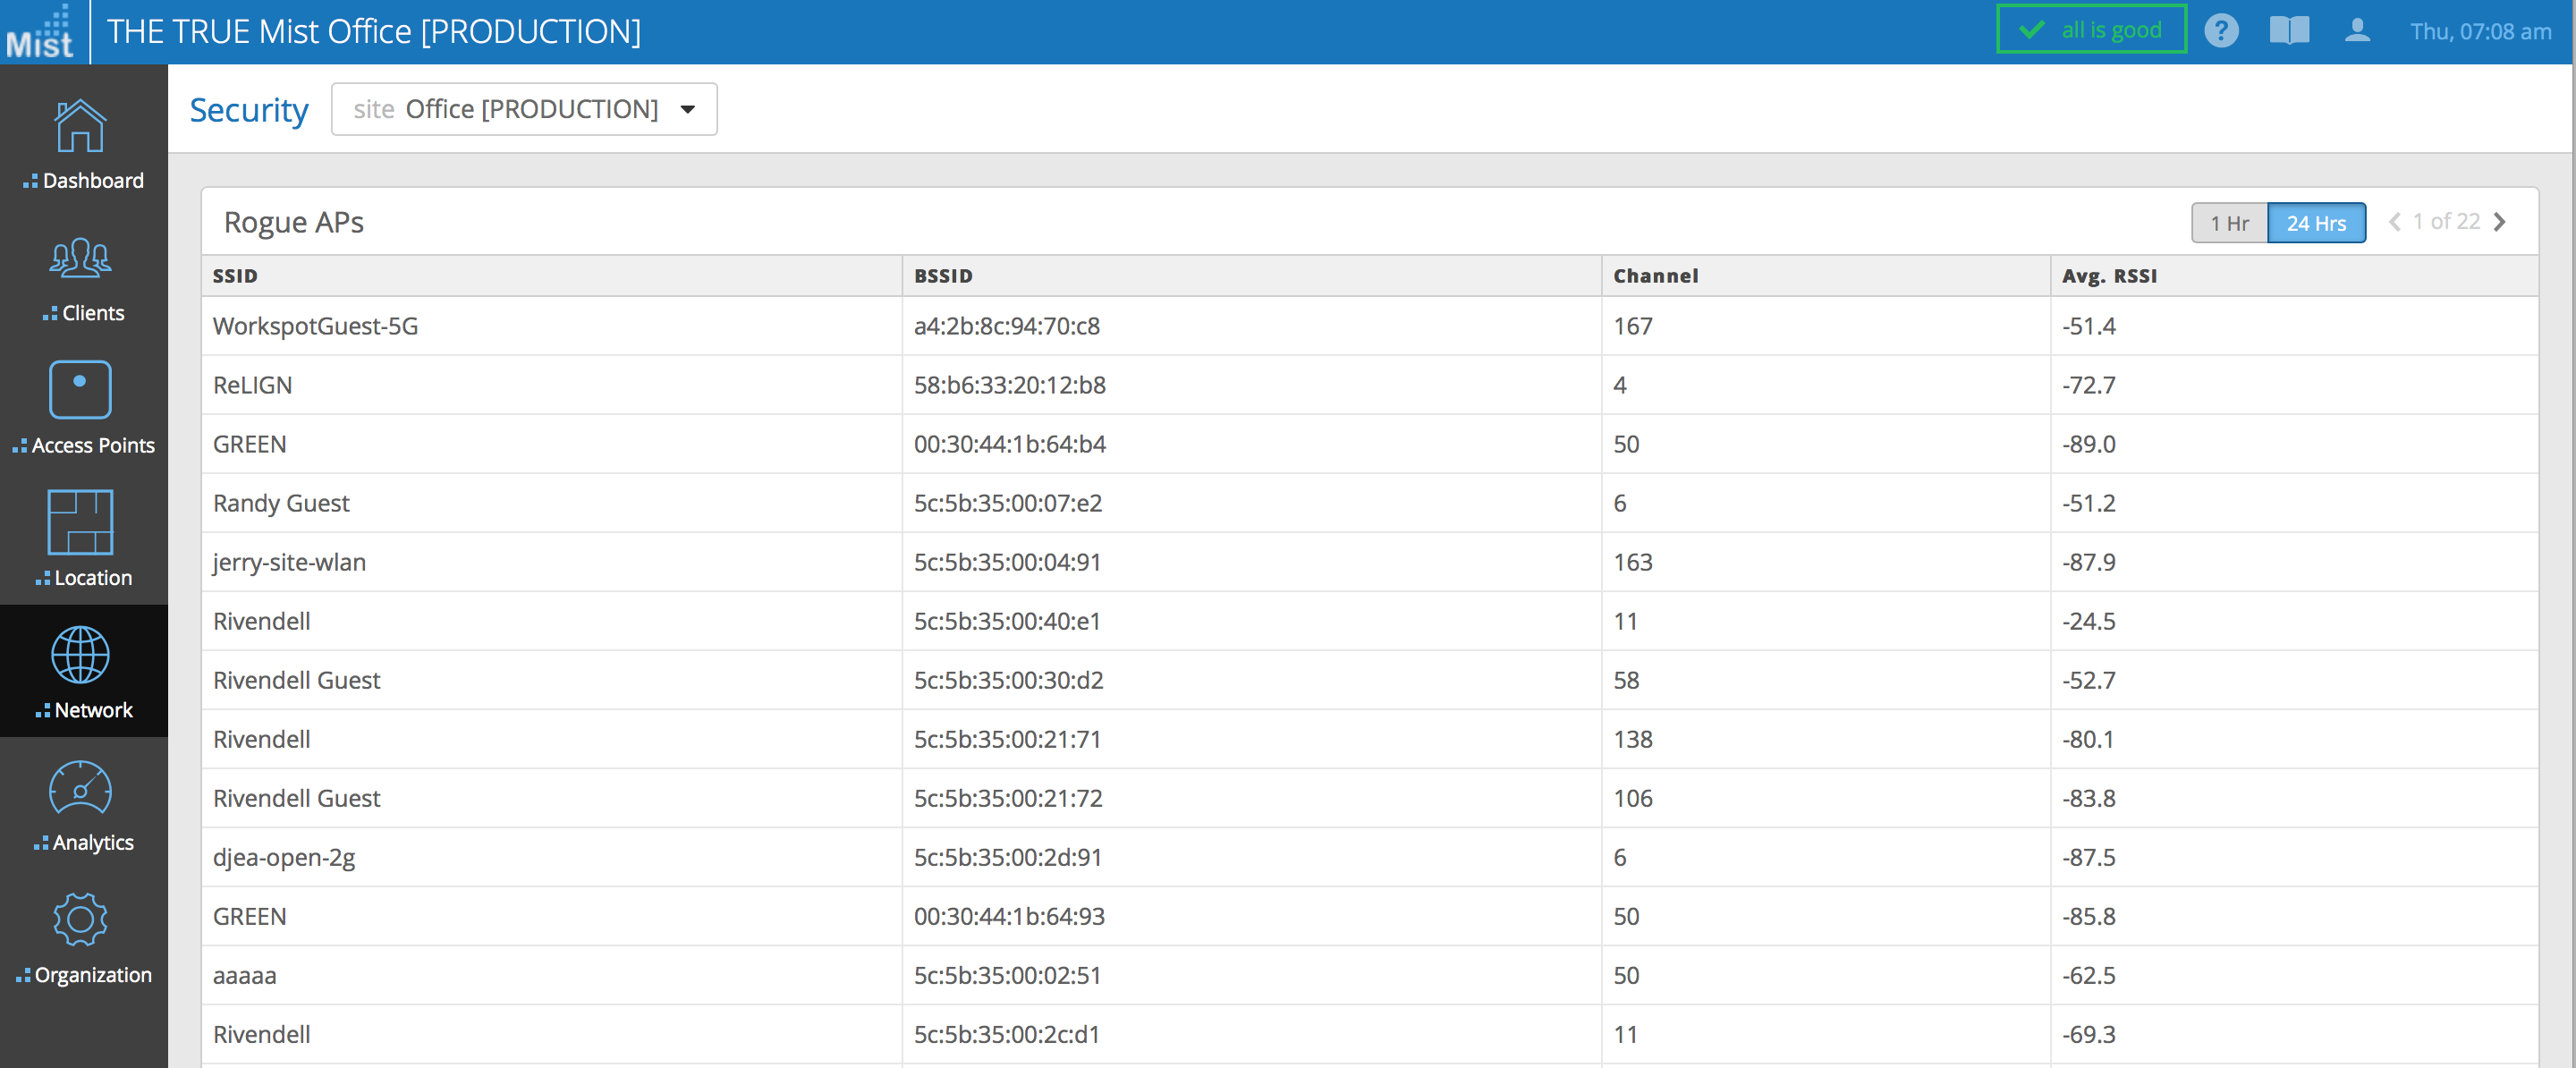Open the documentation book icon
The image size is (2576, 1068).
[2289, 31]
